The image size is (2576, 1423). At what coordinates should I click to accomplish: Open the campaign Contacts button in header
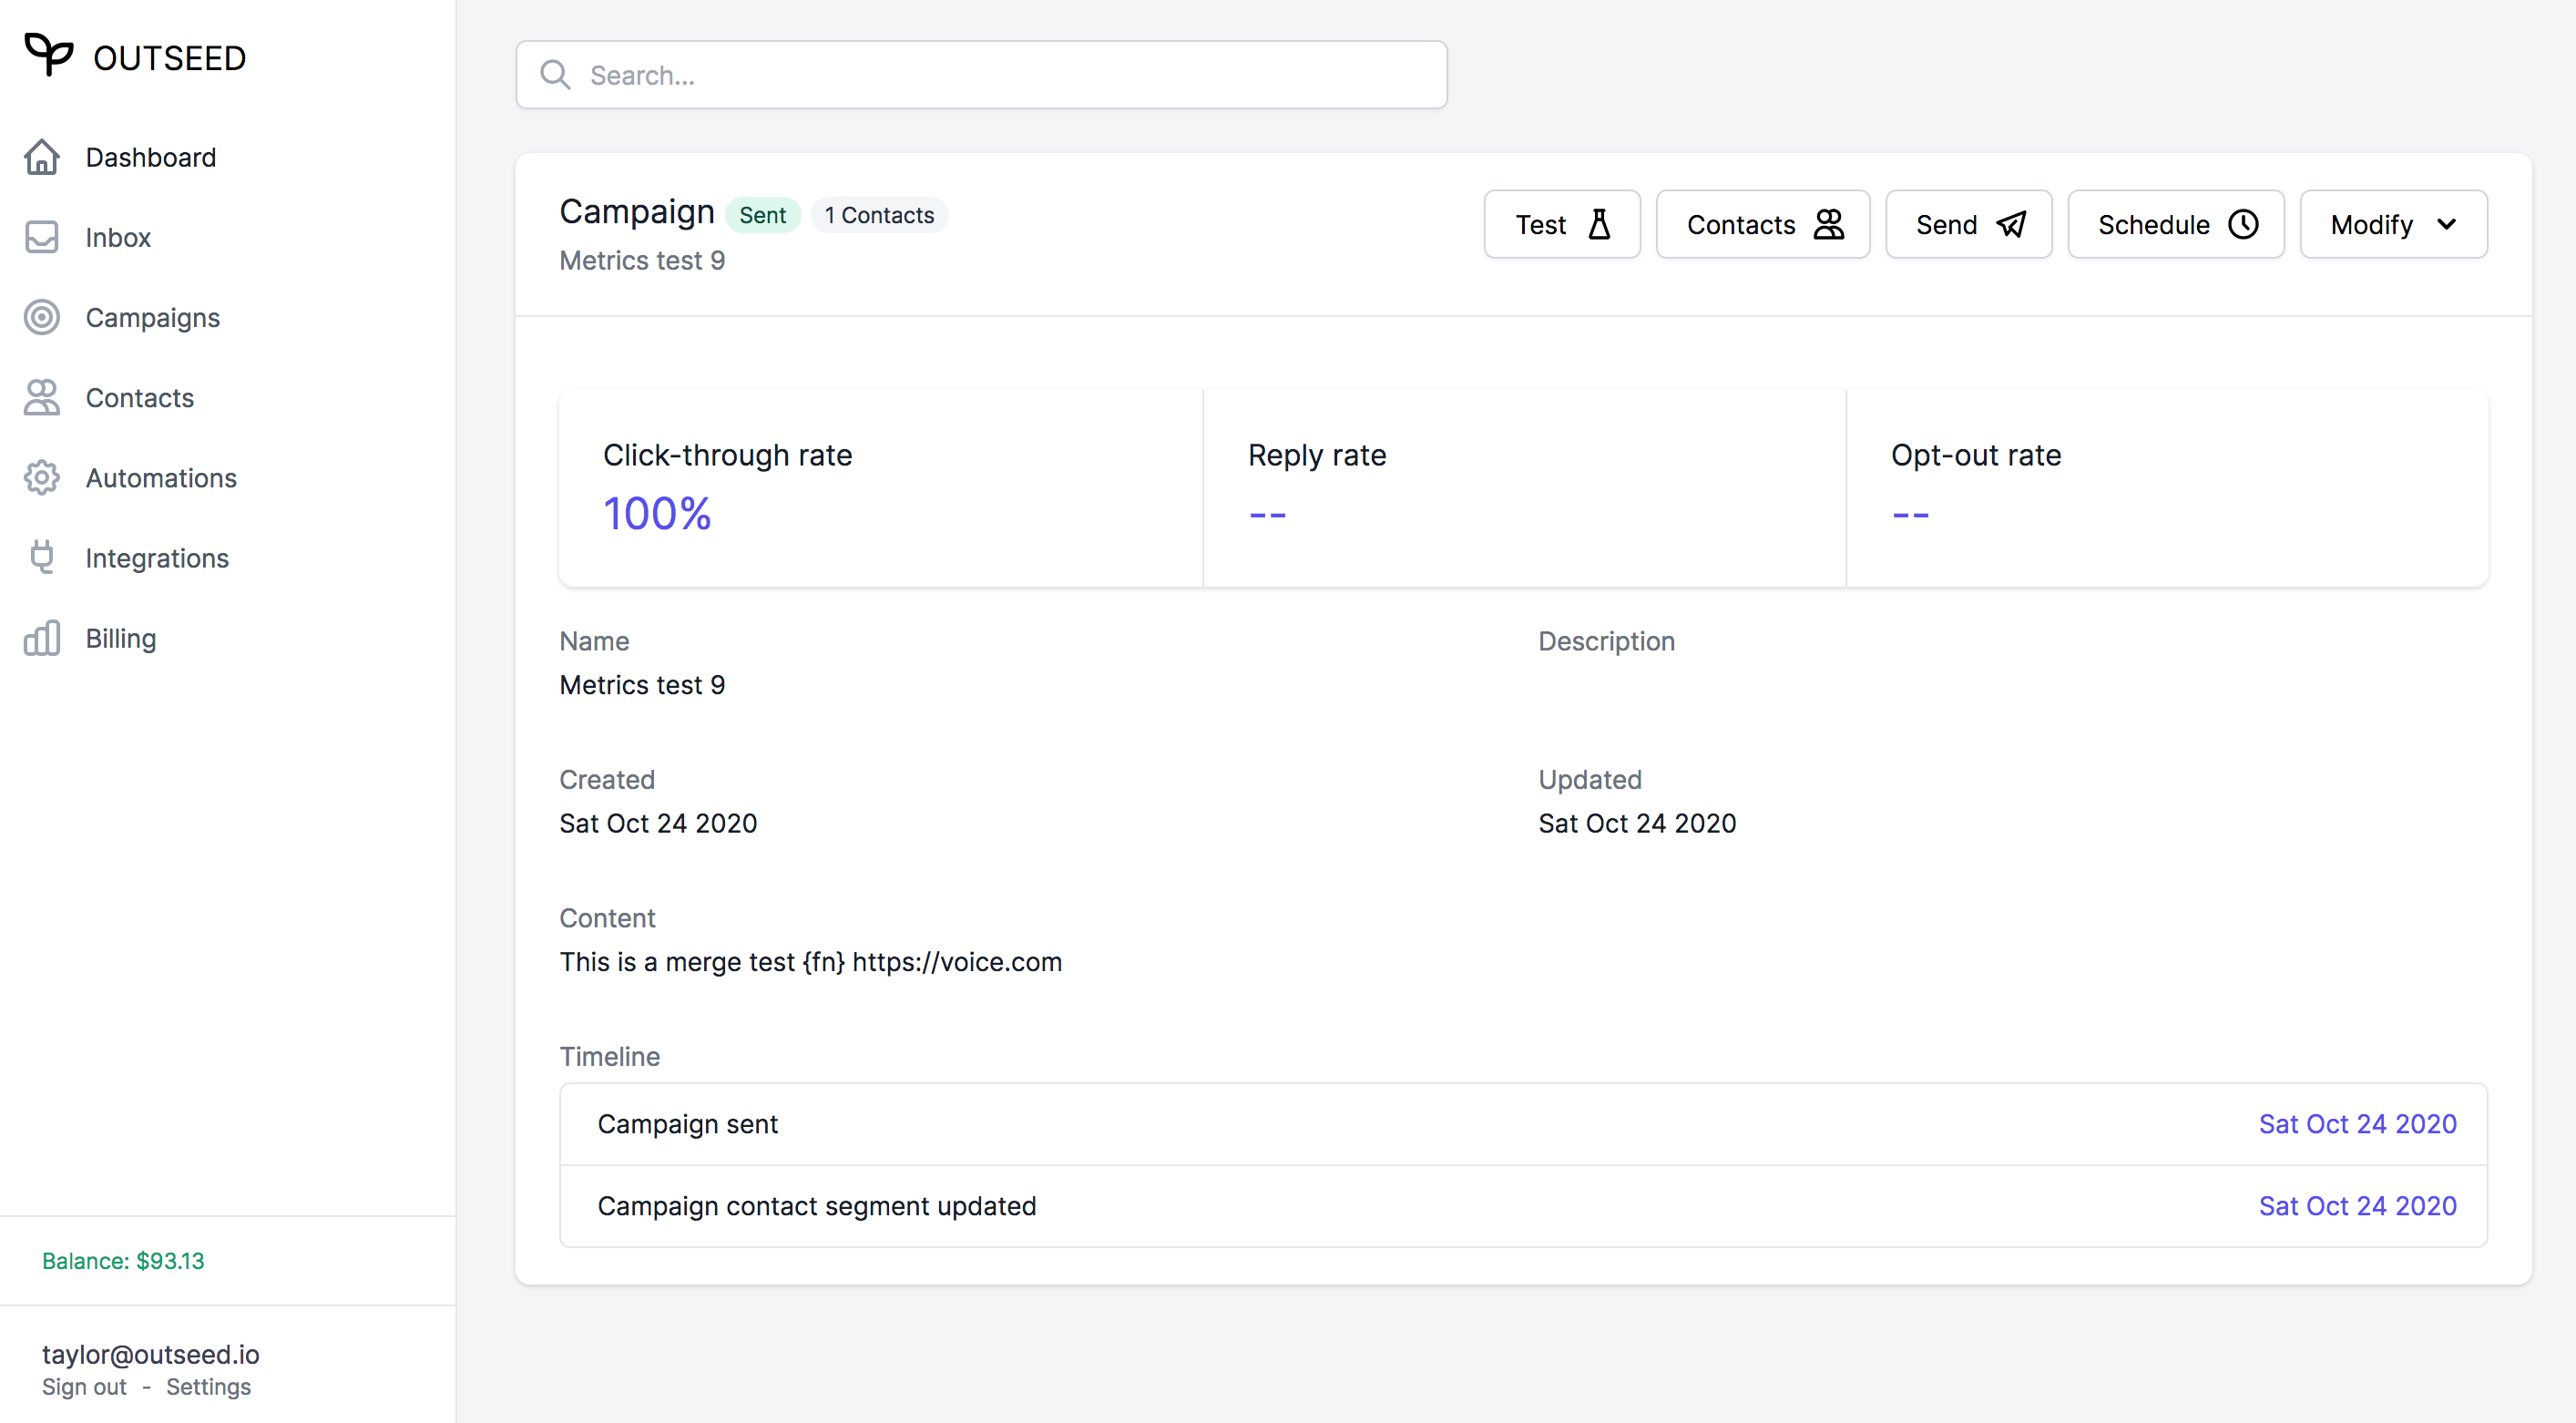pos(1762,224)
